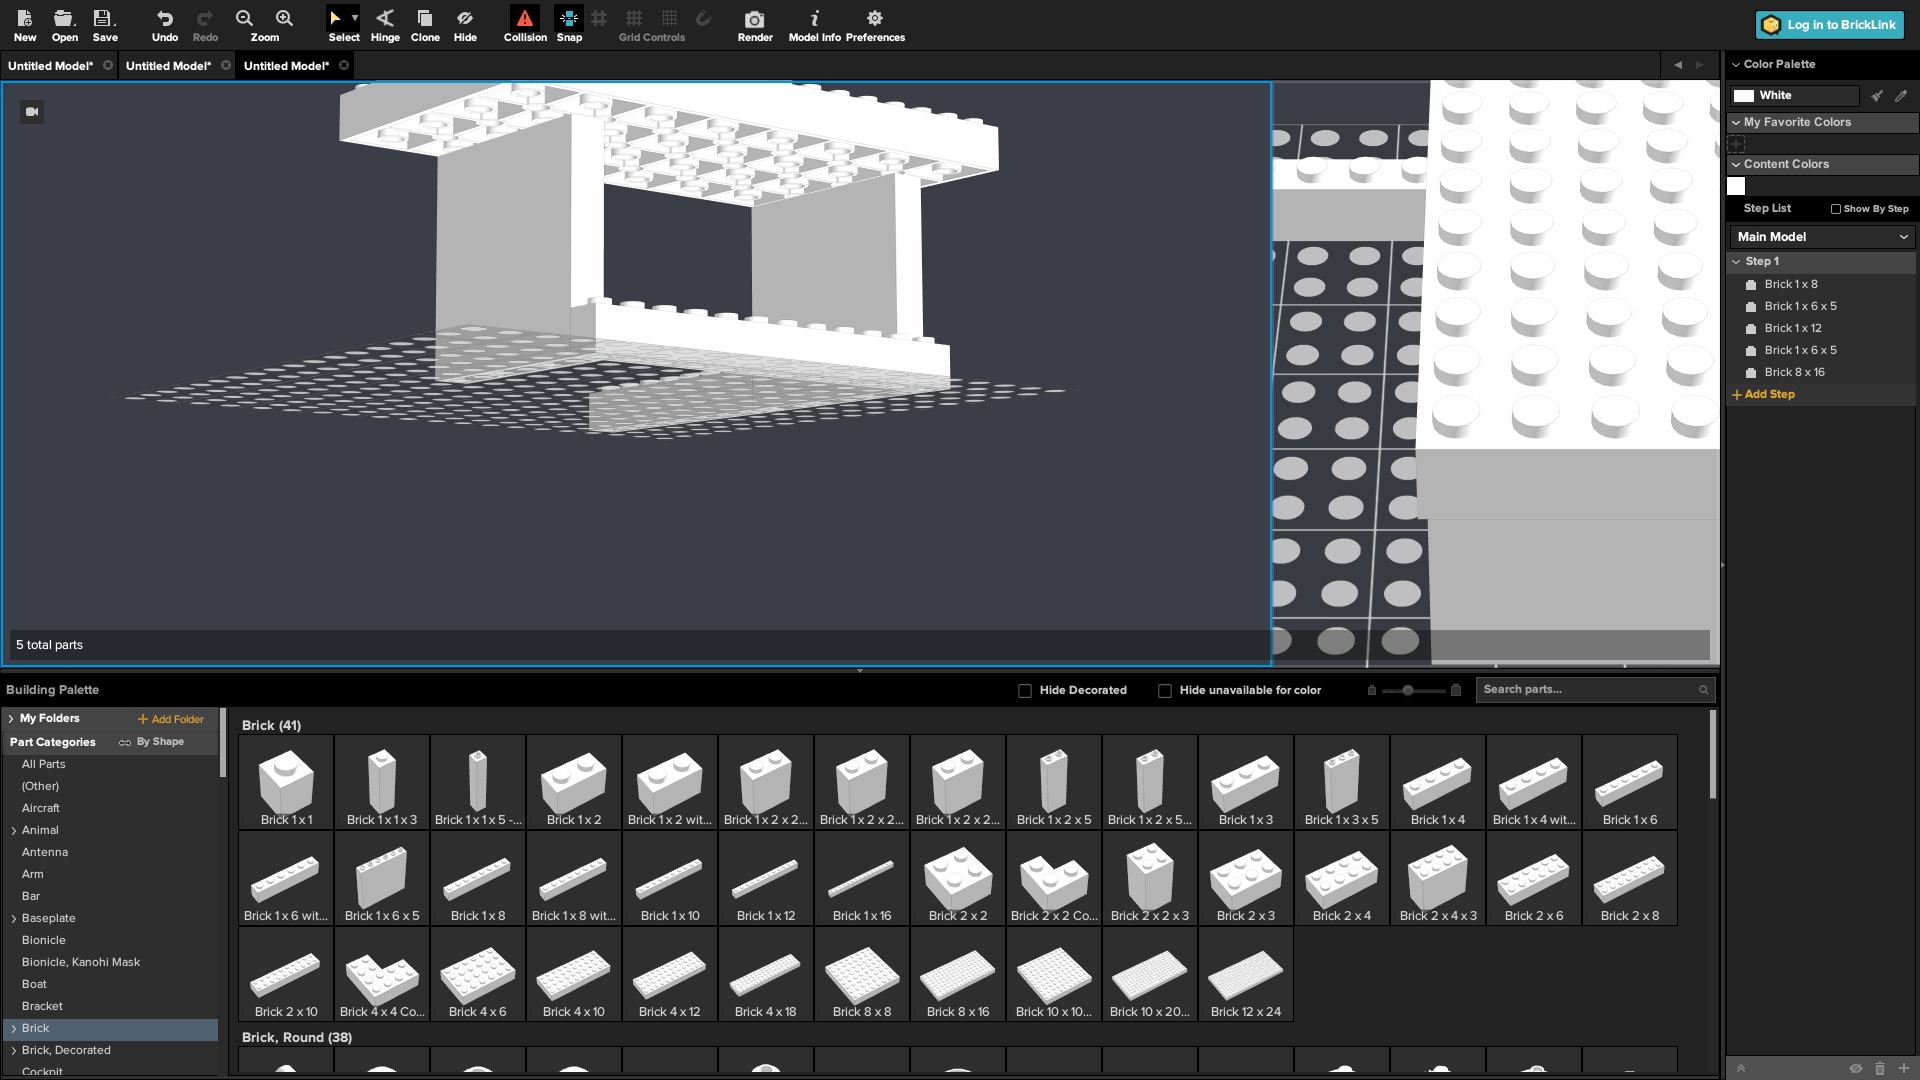Screen dimensions: 1920x1080
Task: Switch to the second Untitled Model tab
Action: (168, 66)
